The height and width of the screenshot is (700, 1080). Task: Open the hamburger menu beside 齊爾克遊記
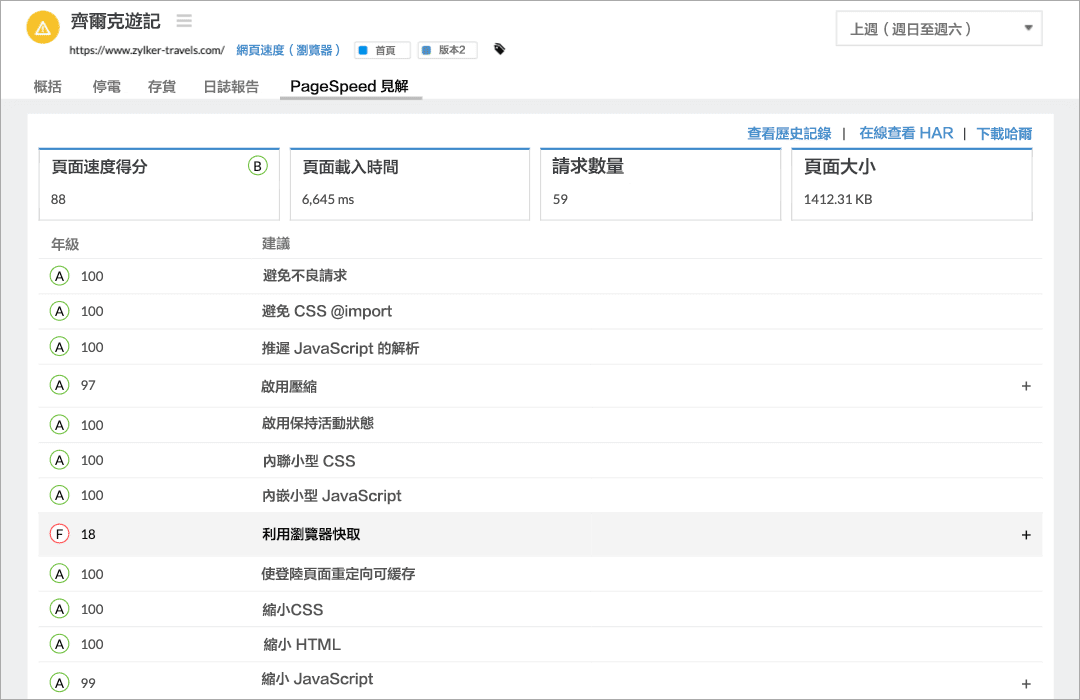183,20
